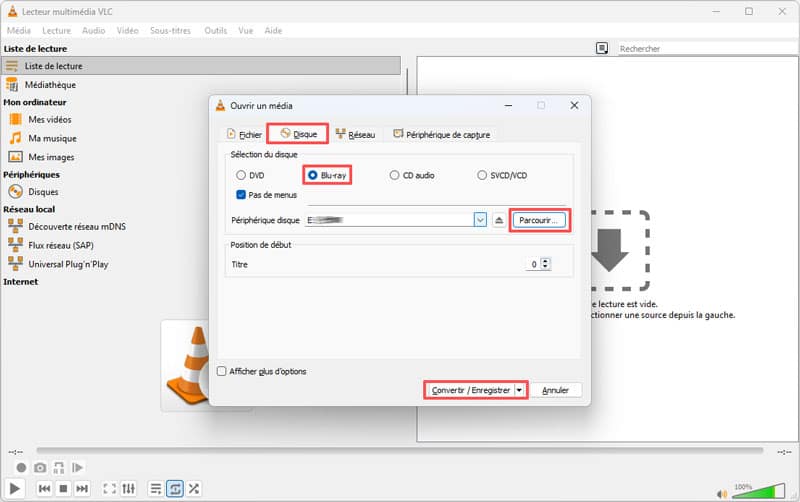Open the Sous-titres menu
This screenshot has height=502, width=800.
pos(172,31)
